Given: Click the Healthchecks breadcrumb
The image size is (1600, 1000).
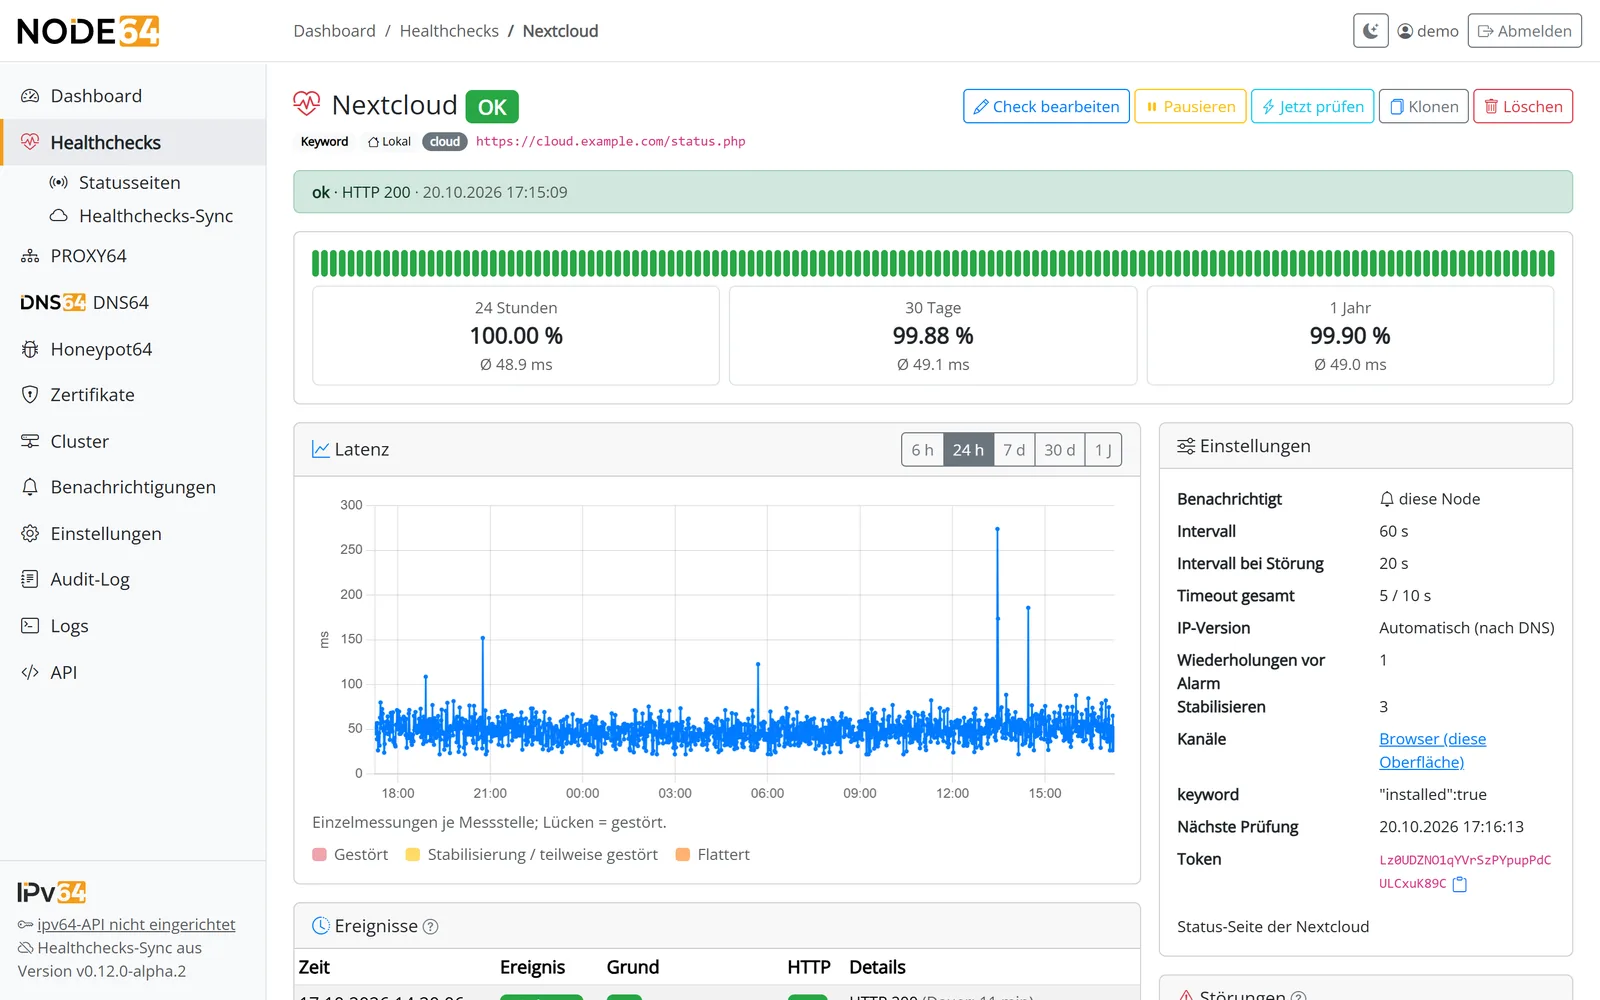Looking at the screenshot, I should 449,31.
